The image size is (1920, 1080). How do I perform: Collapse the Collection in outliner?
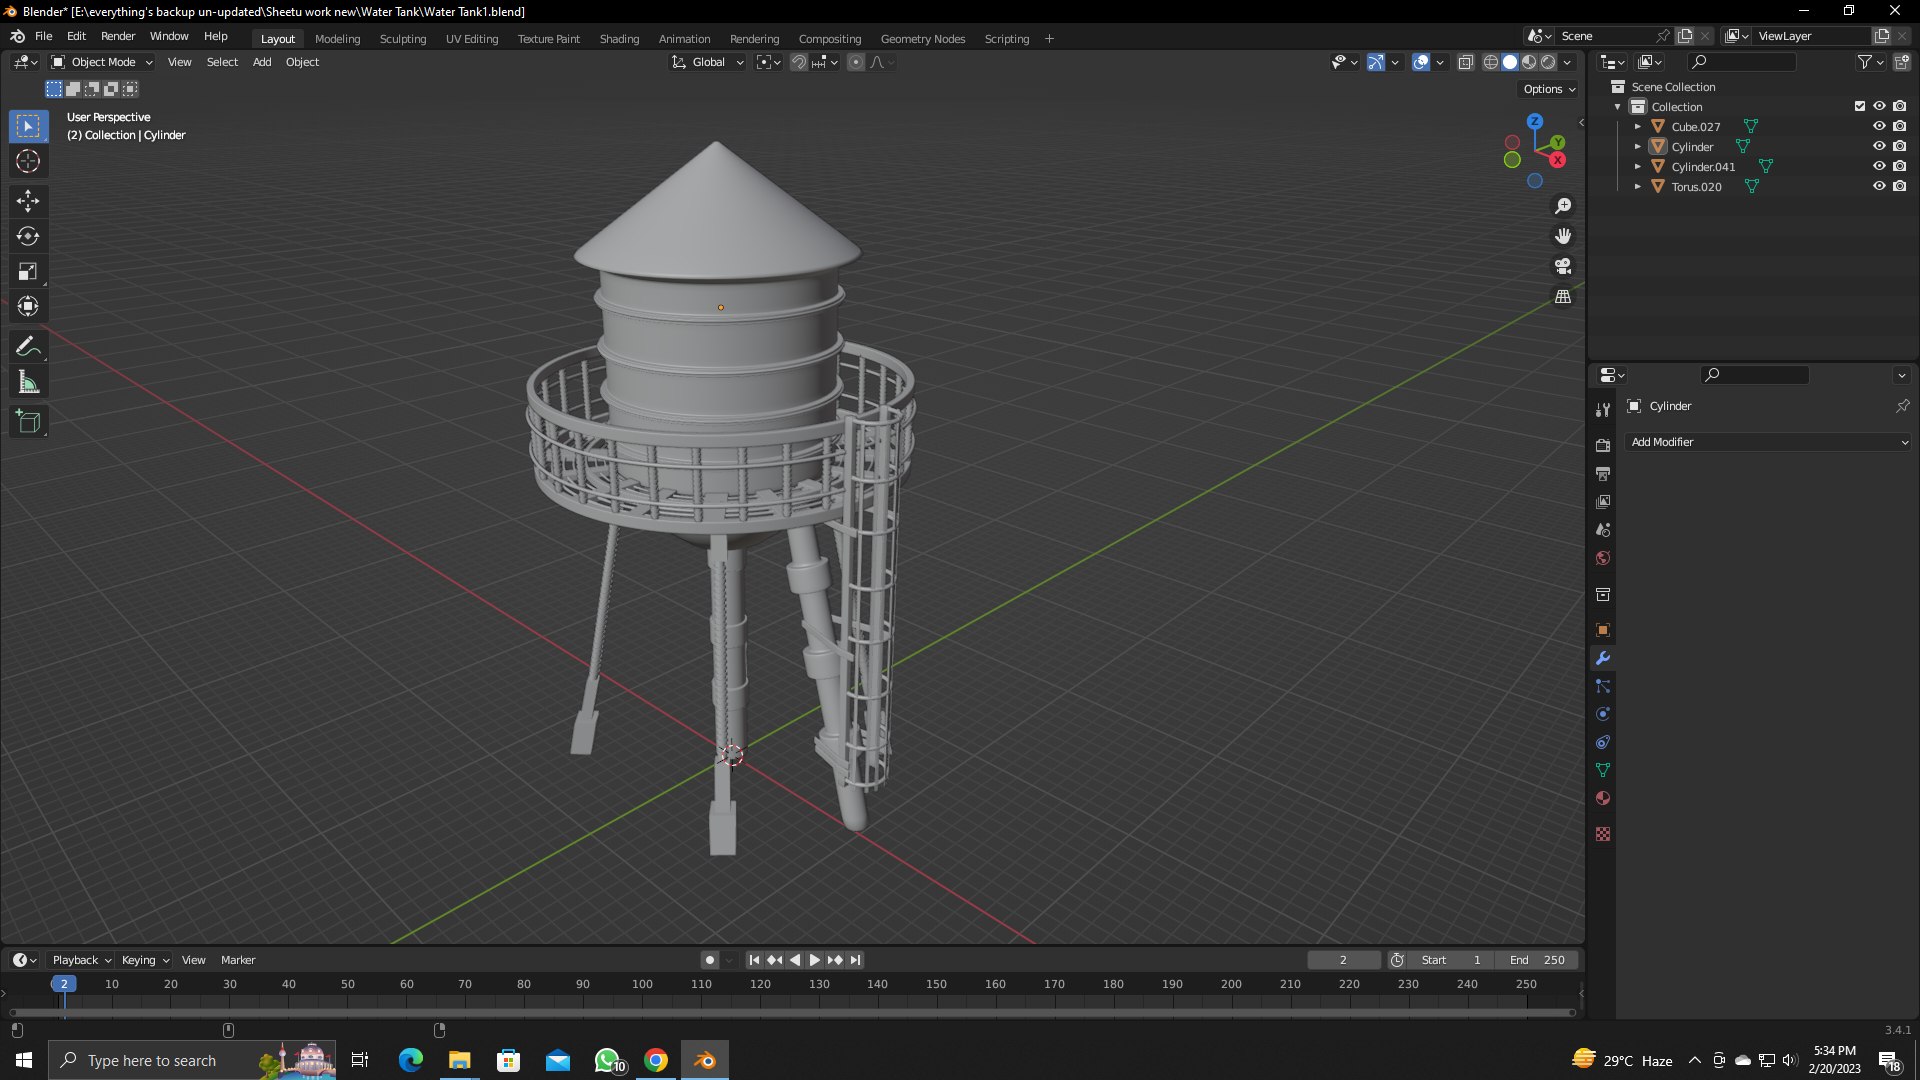(x=1618, y=107)
